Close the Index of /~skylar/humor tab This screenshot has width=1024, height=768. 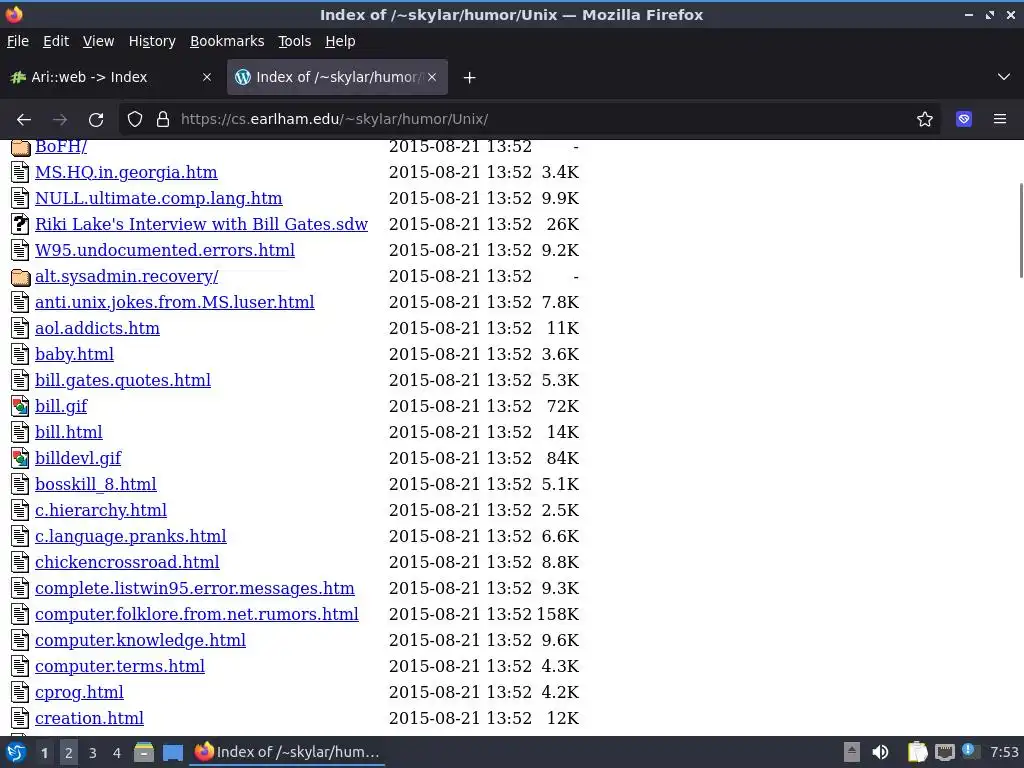click(432, 77)
